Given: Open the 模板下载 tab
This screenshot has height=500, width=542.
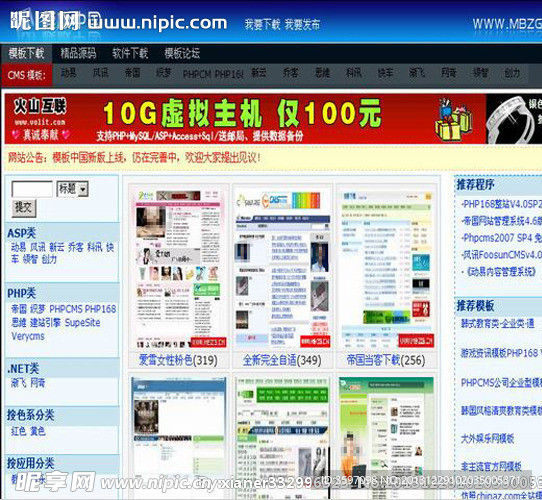Looking at the screenshot, I should pos(27,54).
